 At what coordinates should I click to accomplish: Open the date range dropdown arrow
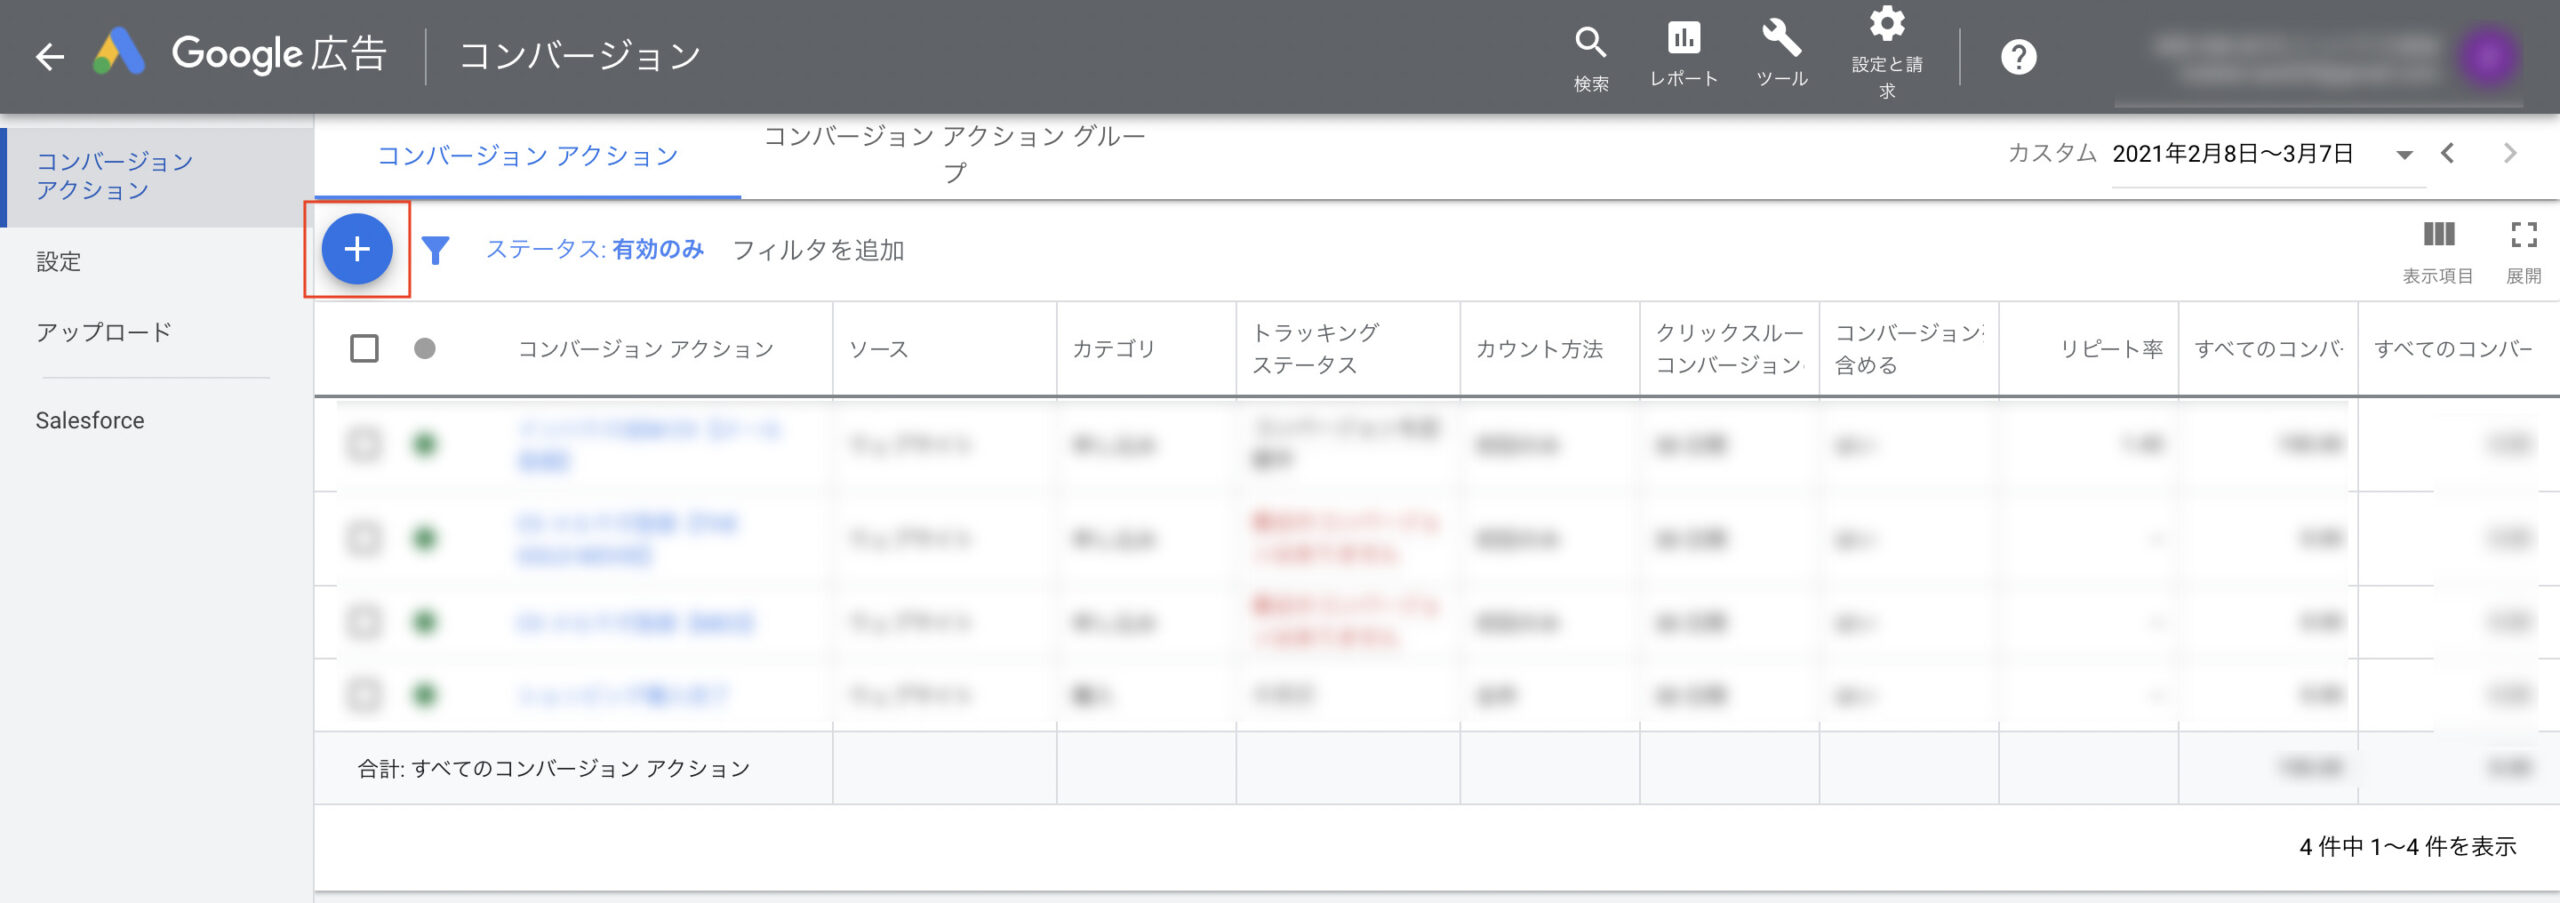[x=2405, y=154]
